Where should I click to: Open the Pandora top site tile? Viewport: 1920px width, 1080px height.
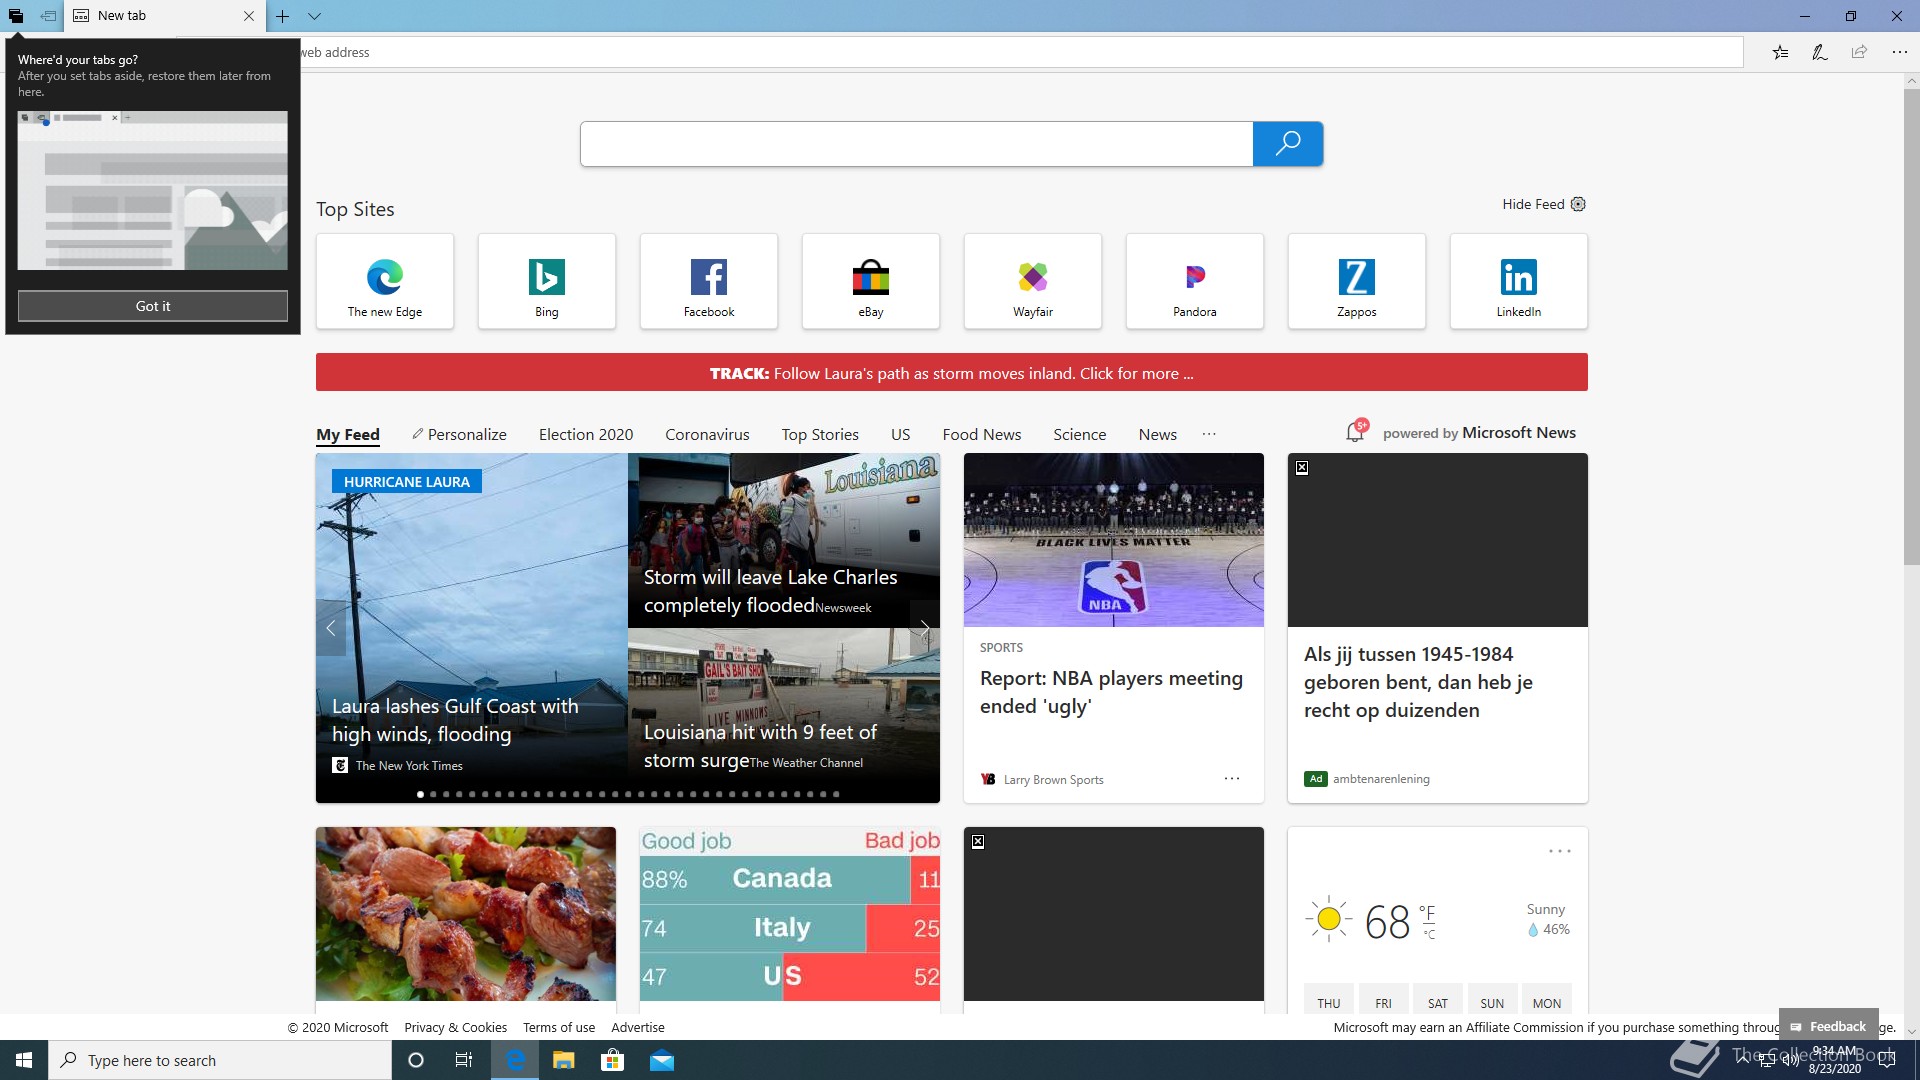coord(1195,281)
